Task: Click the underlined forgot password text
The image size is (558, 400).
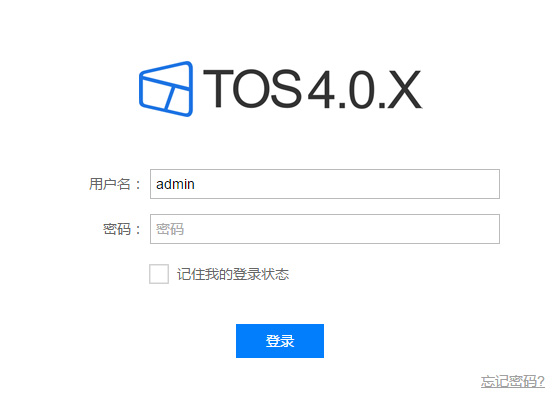Action: point(512,381)
